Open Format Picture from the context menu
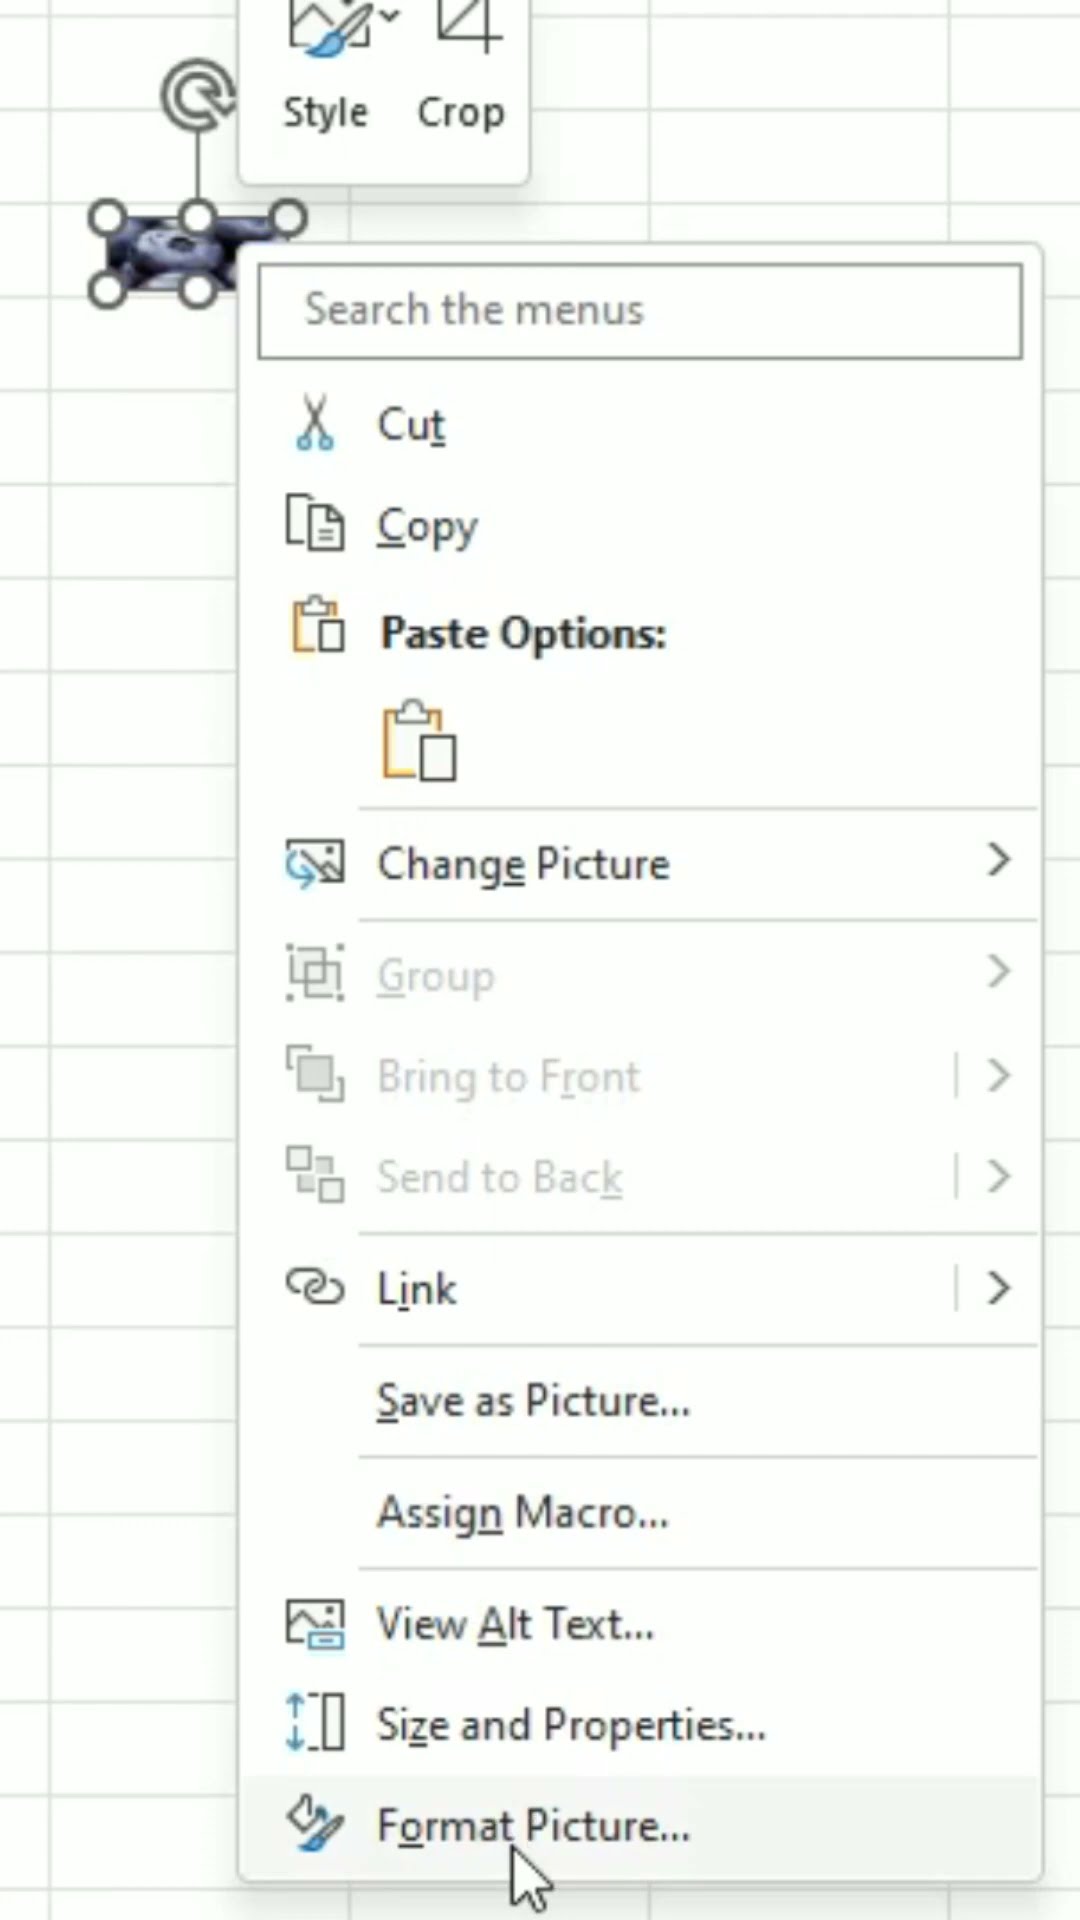This screenshot has height=1920, width=1080. coord(533,1826)
